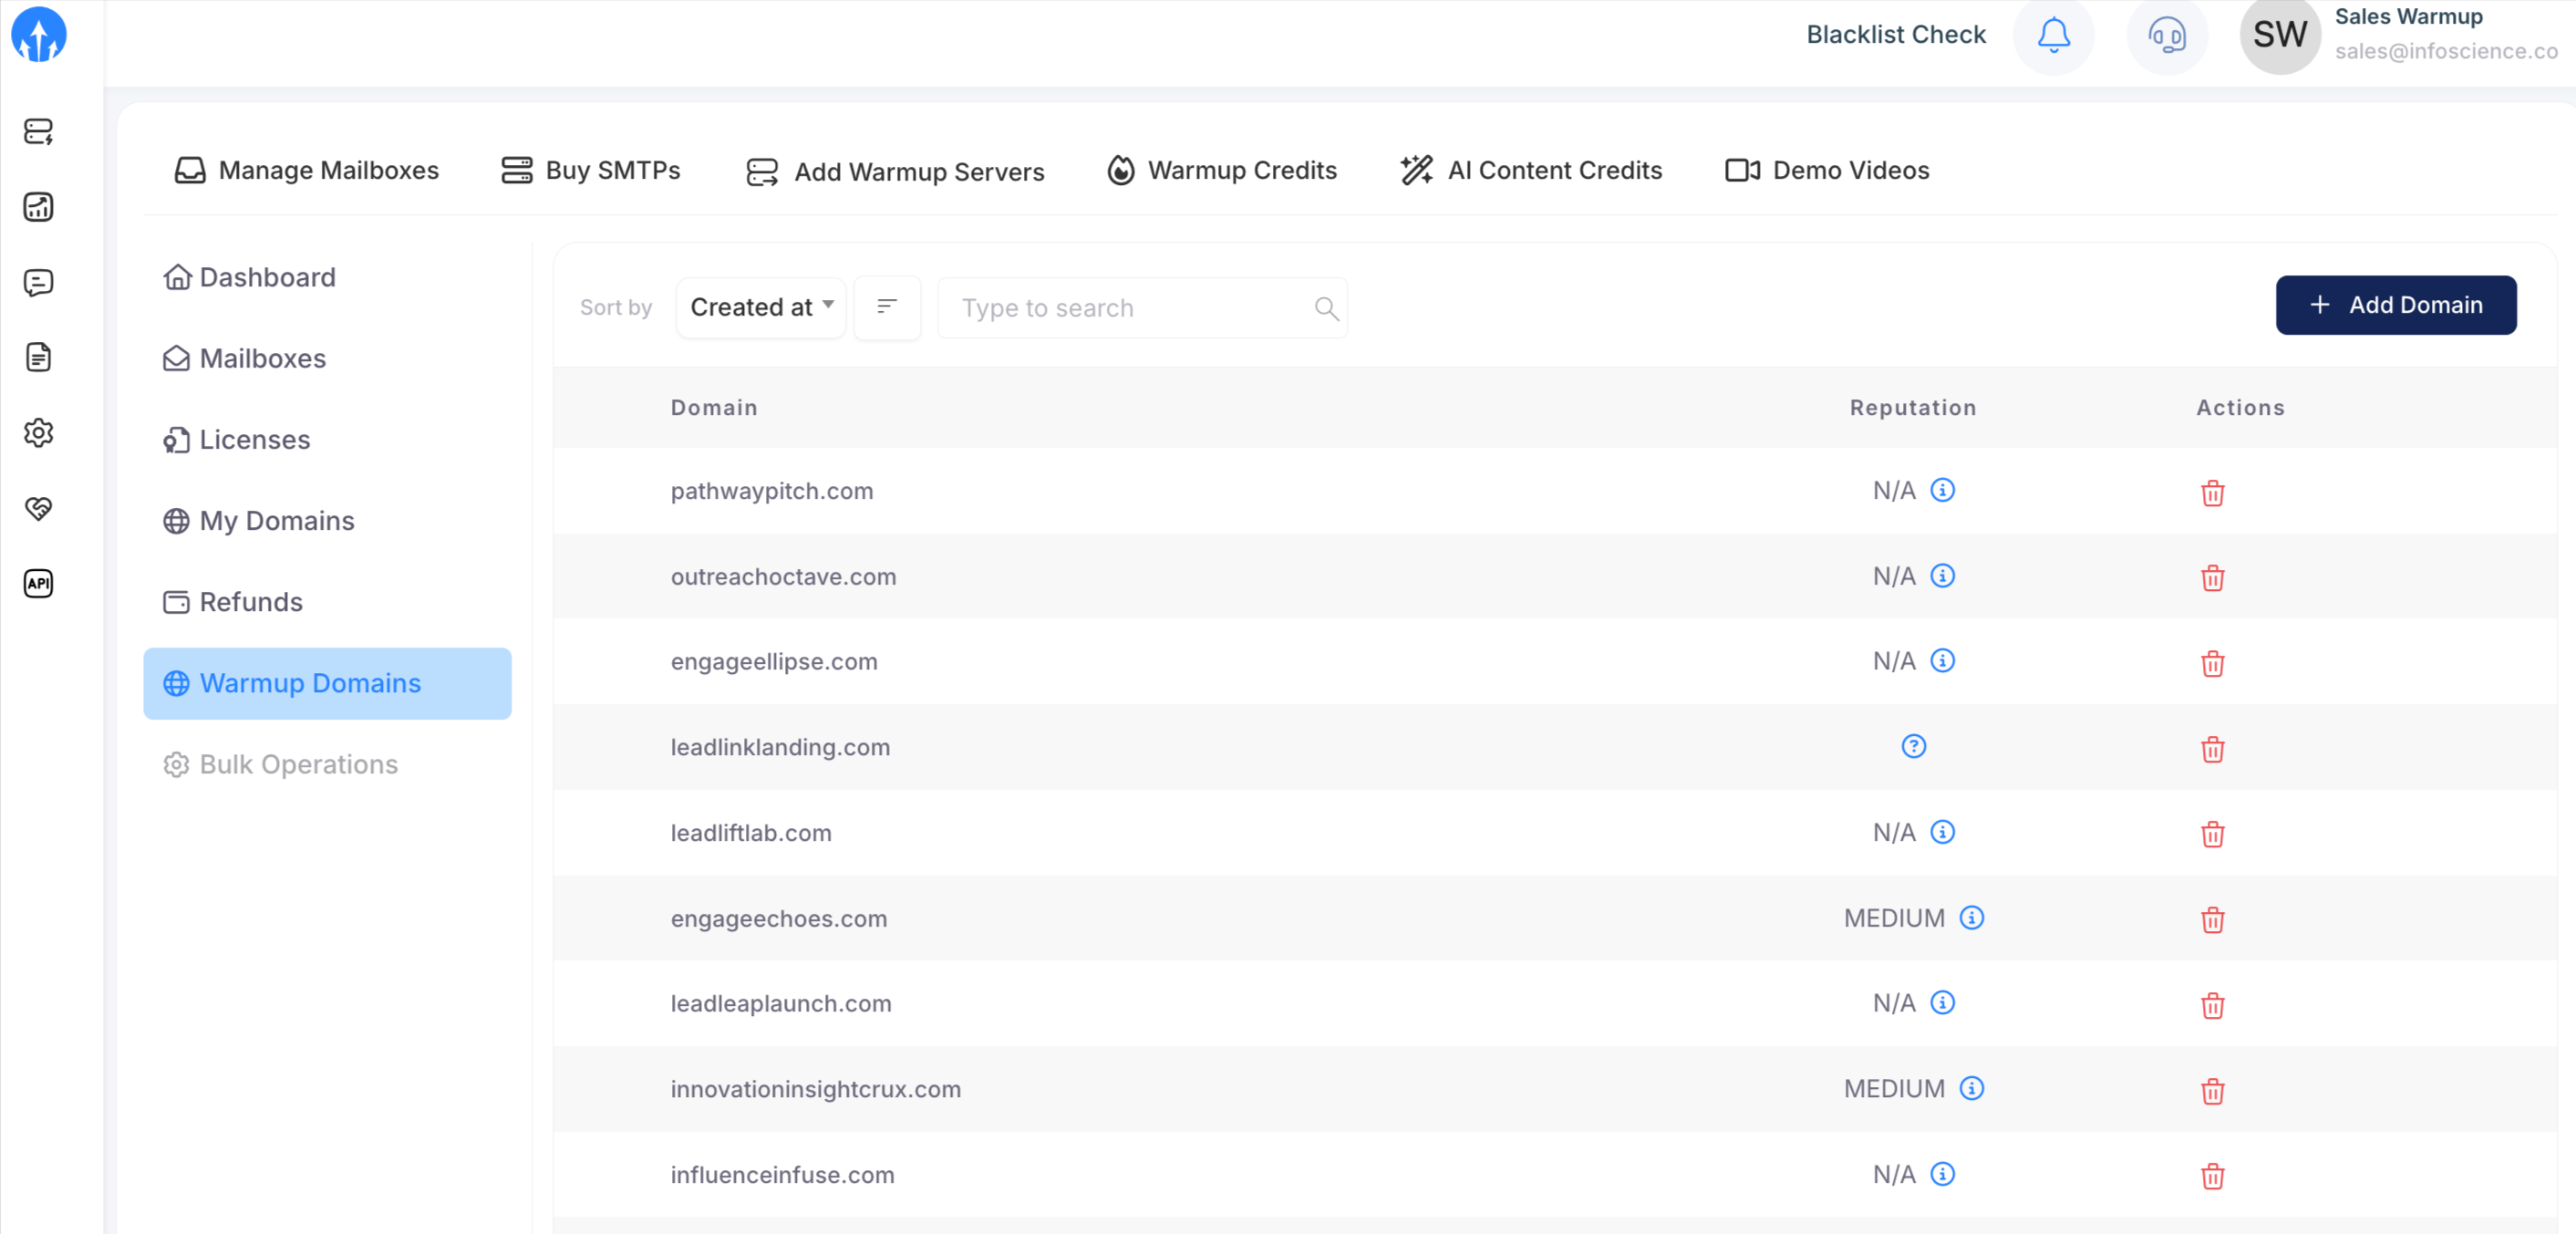Delete influenceinfuse.com using trash icon
Viewport: 2576px width, 1234px height.
[x=2212, y=1176]
